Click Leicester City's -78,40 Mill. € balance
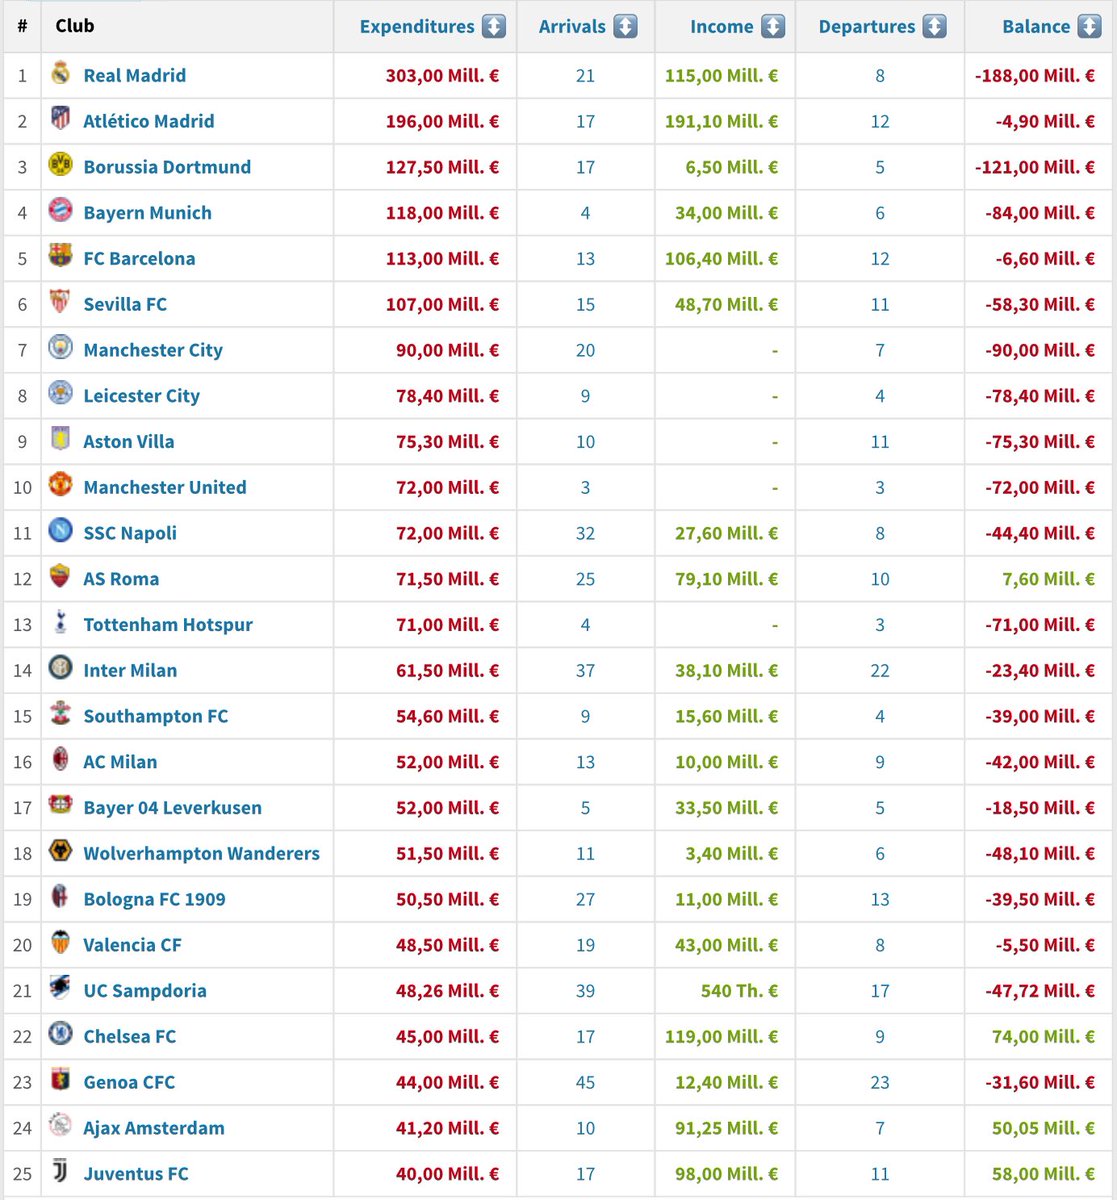The width and height of the screenshot is (1117, 1200). click(x=1040, y=396)
